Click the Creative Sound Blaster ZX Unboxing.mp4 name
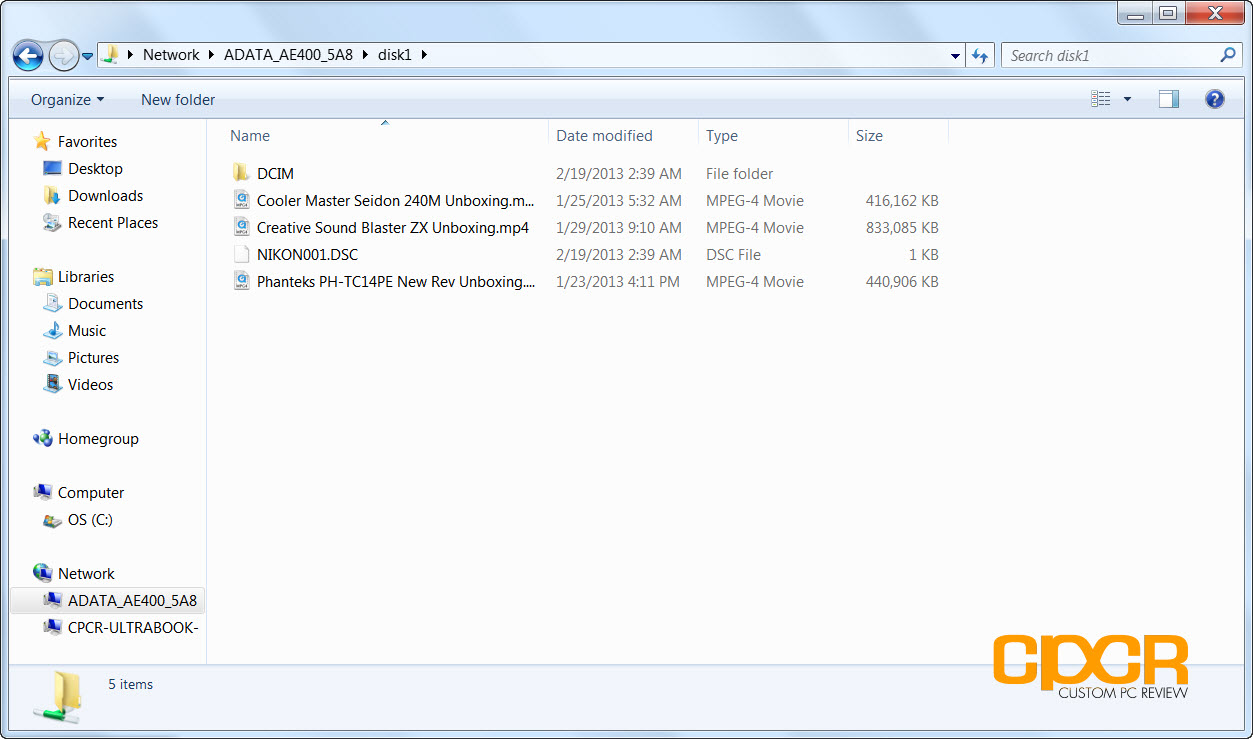The image size is (1253, 739). point(393,227)
